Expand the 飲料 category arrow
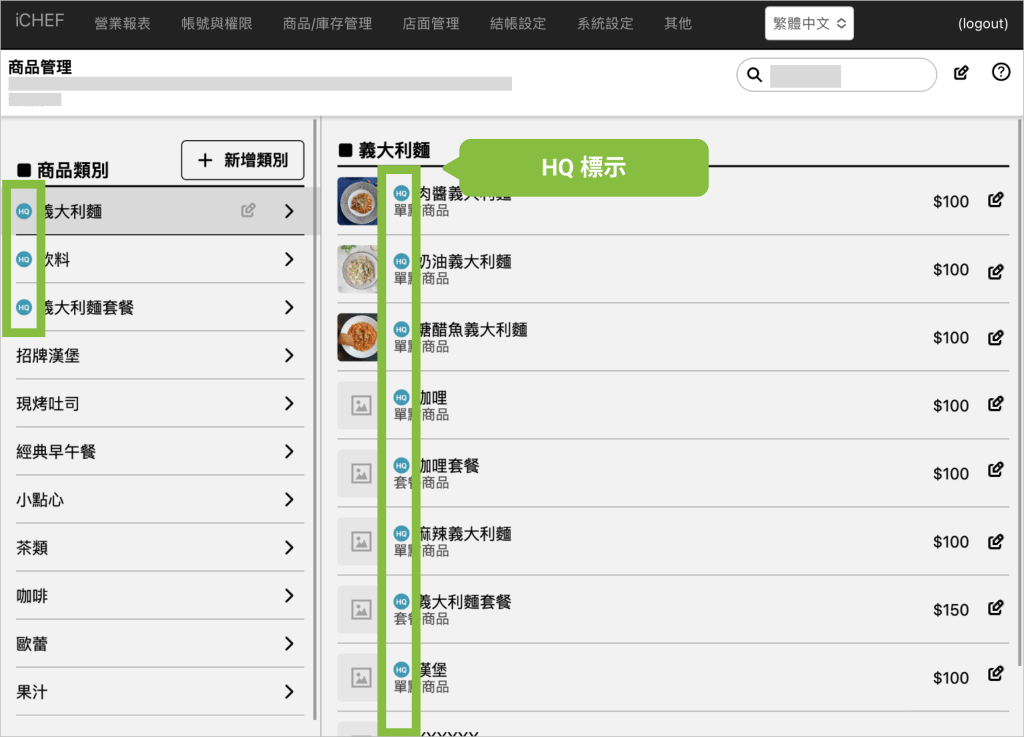 289,260
